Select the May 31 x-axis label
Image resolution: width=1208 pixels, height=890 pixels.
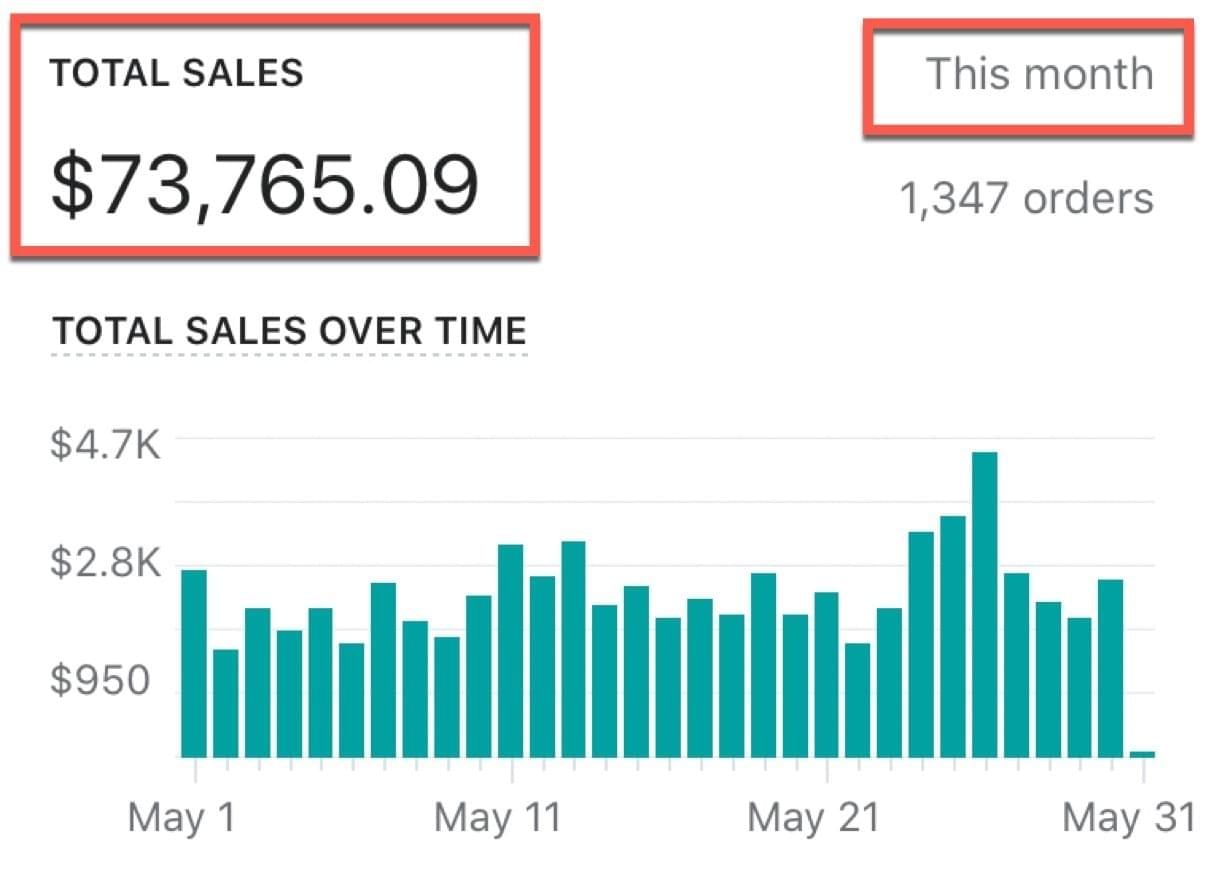[1128, 818]
